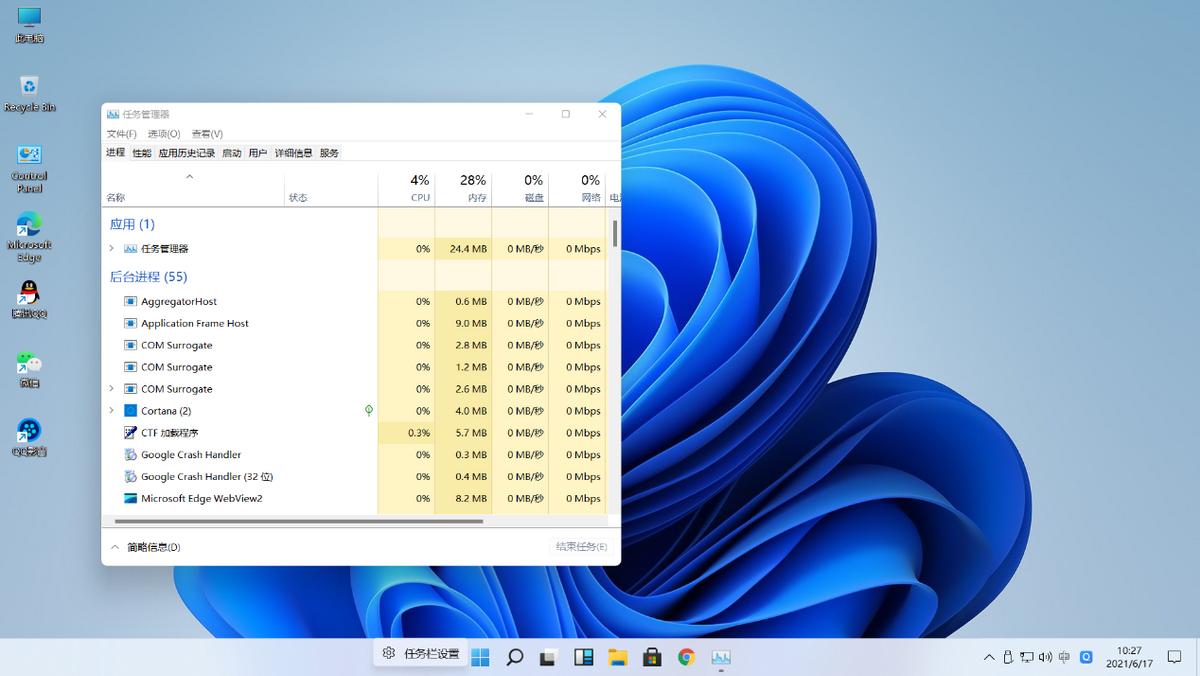Click the volume icon in the system tray

(1045, 657)
